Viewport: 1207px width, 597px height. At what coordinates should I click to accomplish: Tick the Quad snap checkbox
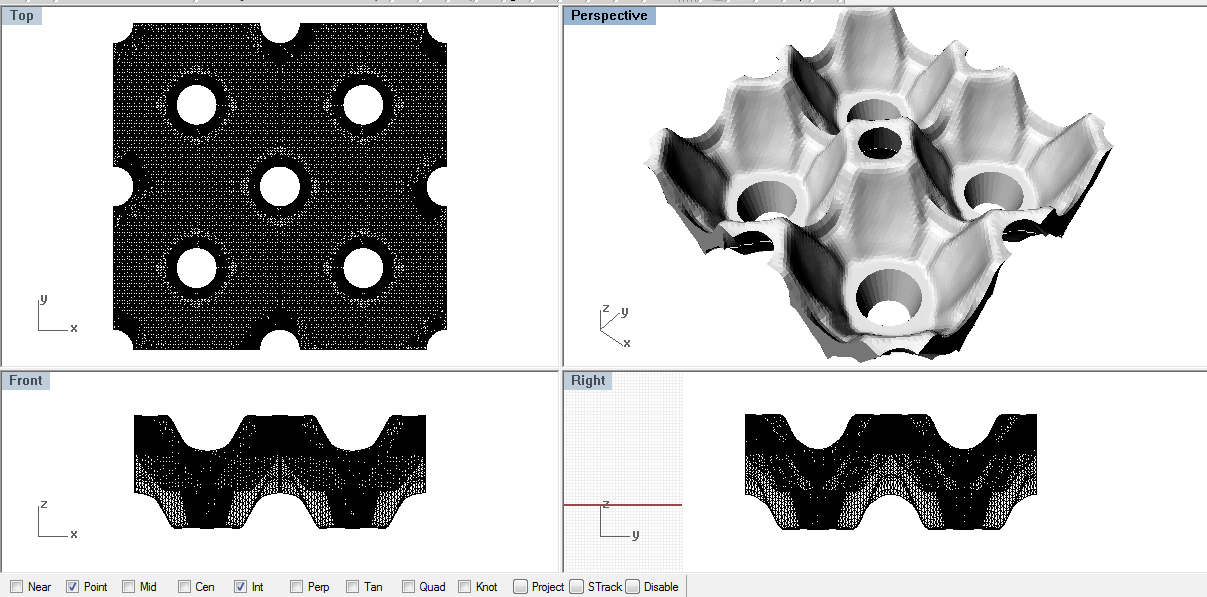coord(408,587)
